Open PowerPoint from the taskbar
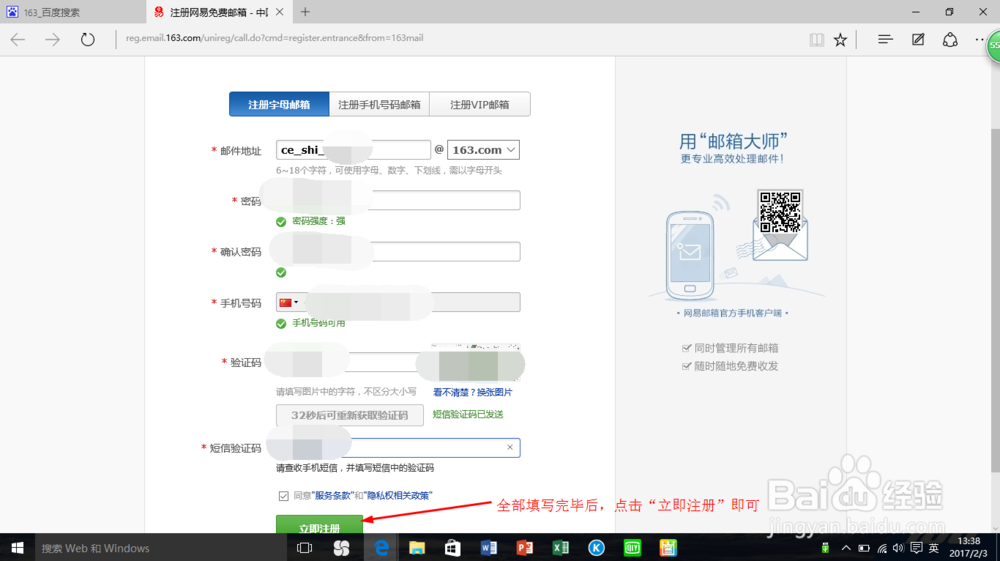This screenshot has width=1000, height=561. 524,548
